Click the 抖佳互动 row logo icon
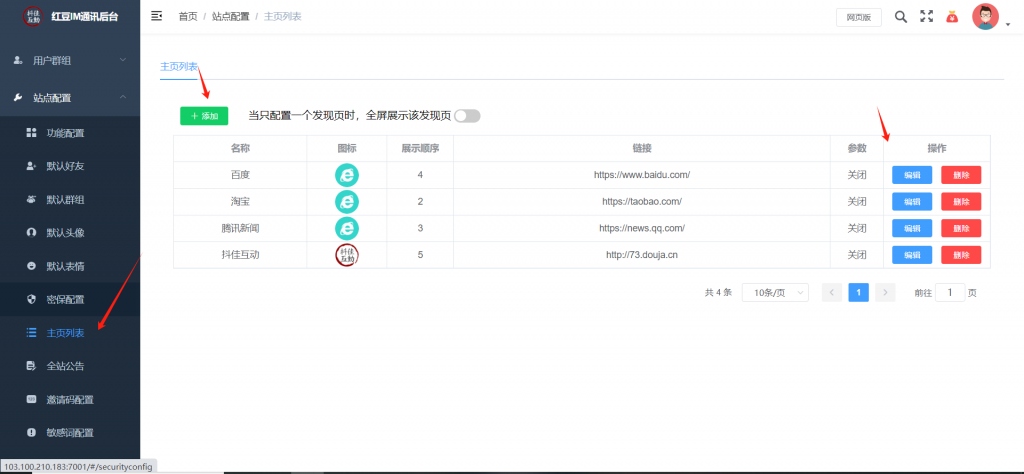The height and width of the screenshot is (474, 1024). pos(346,255)
